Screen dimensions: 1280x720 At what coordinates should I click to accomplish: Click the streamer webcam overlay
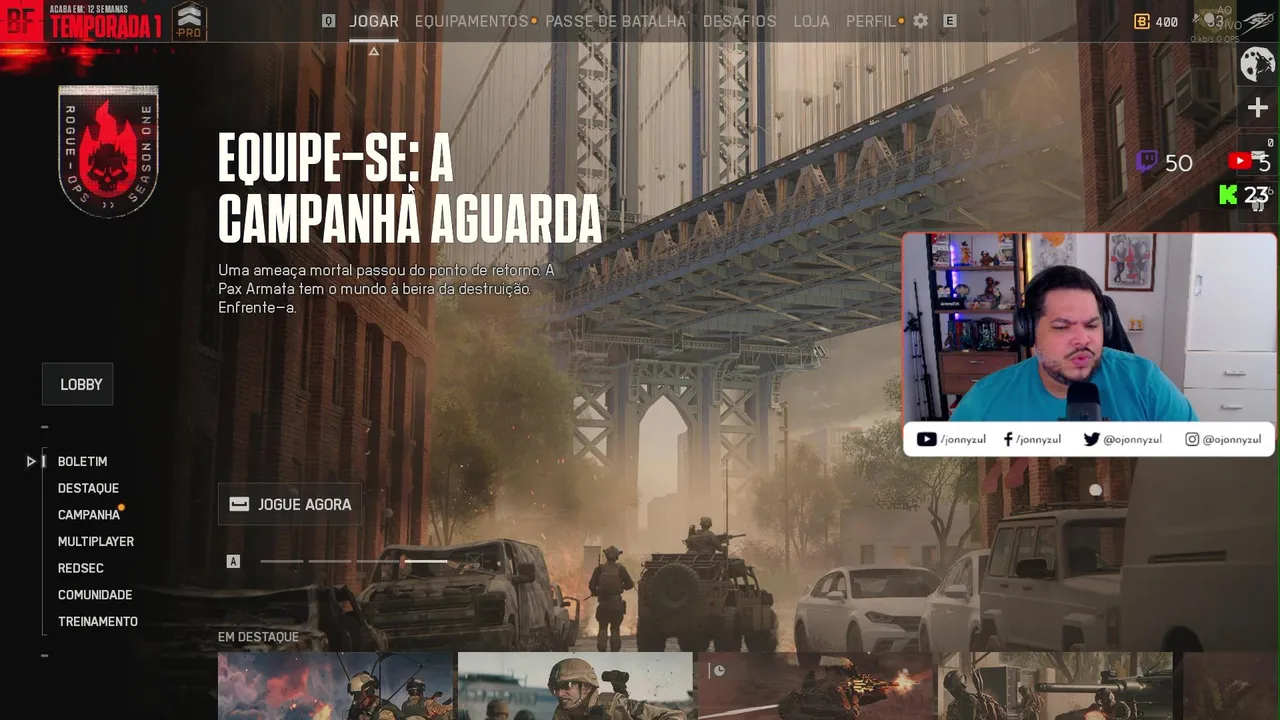coord(1090,328)
